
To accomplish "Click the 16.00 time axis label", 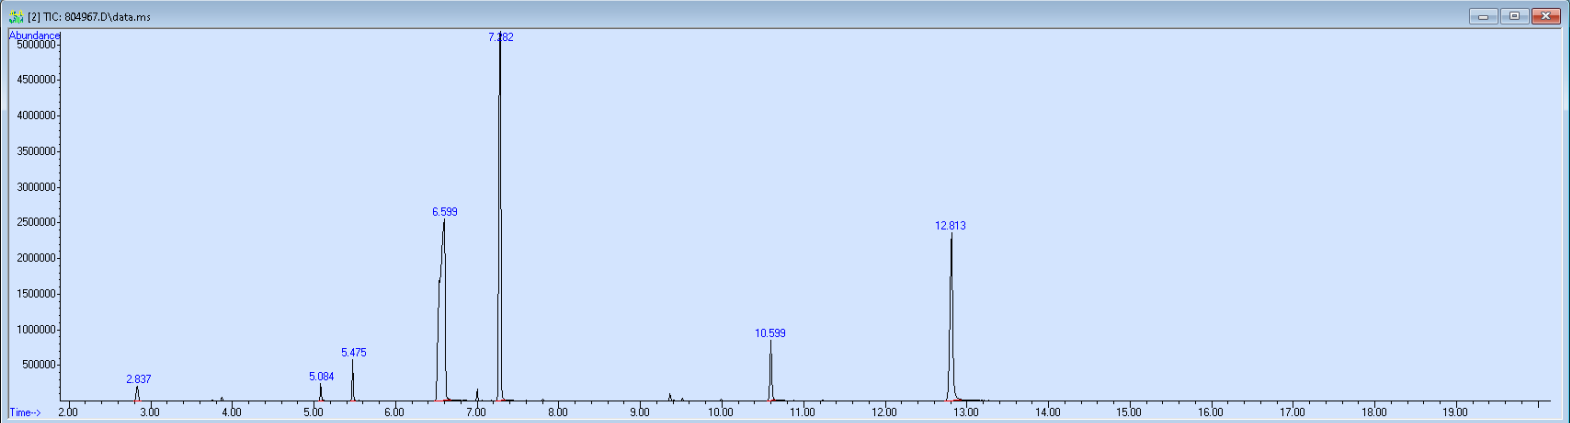I will [1210, 412].
